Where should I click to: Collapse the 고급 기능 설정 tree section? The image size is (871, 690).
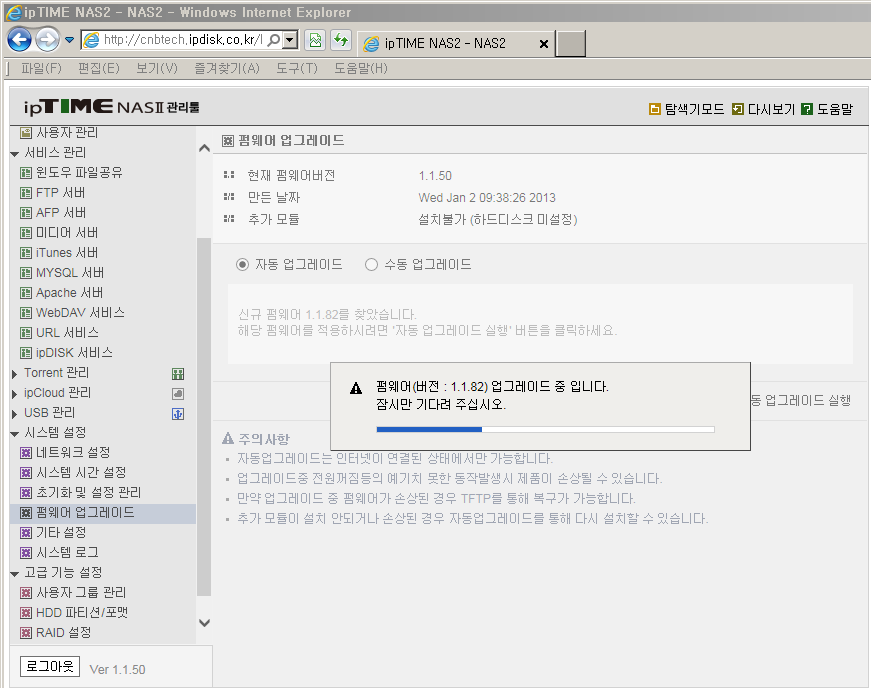click(15, 574)
